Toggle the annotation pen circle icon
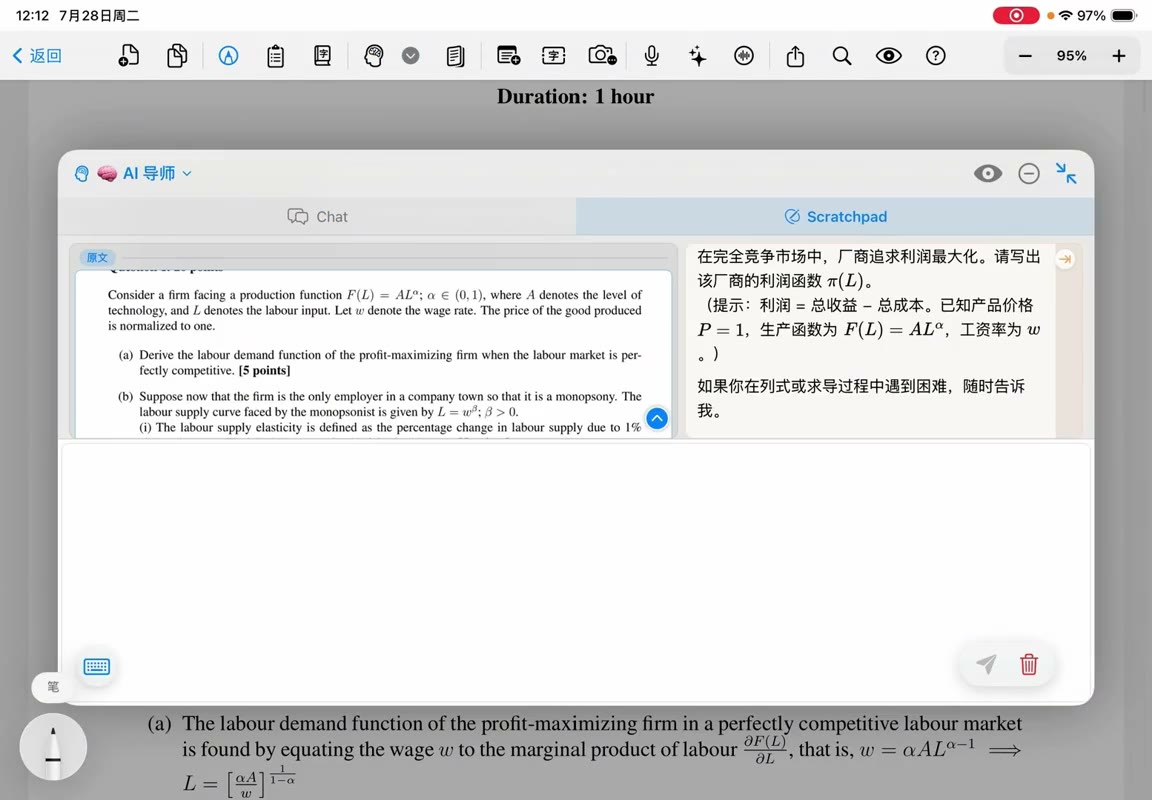The image size is (1152, 800). (228, 56)
